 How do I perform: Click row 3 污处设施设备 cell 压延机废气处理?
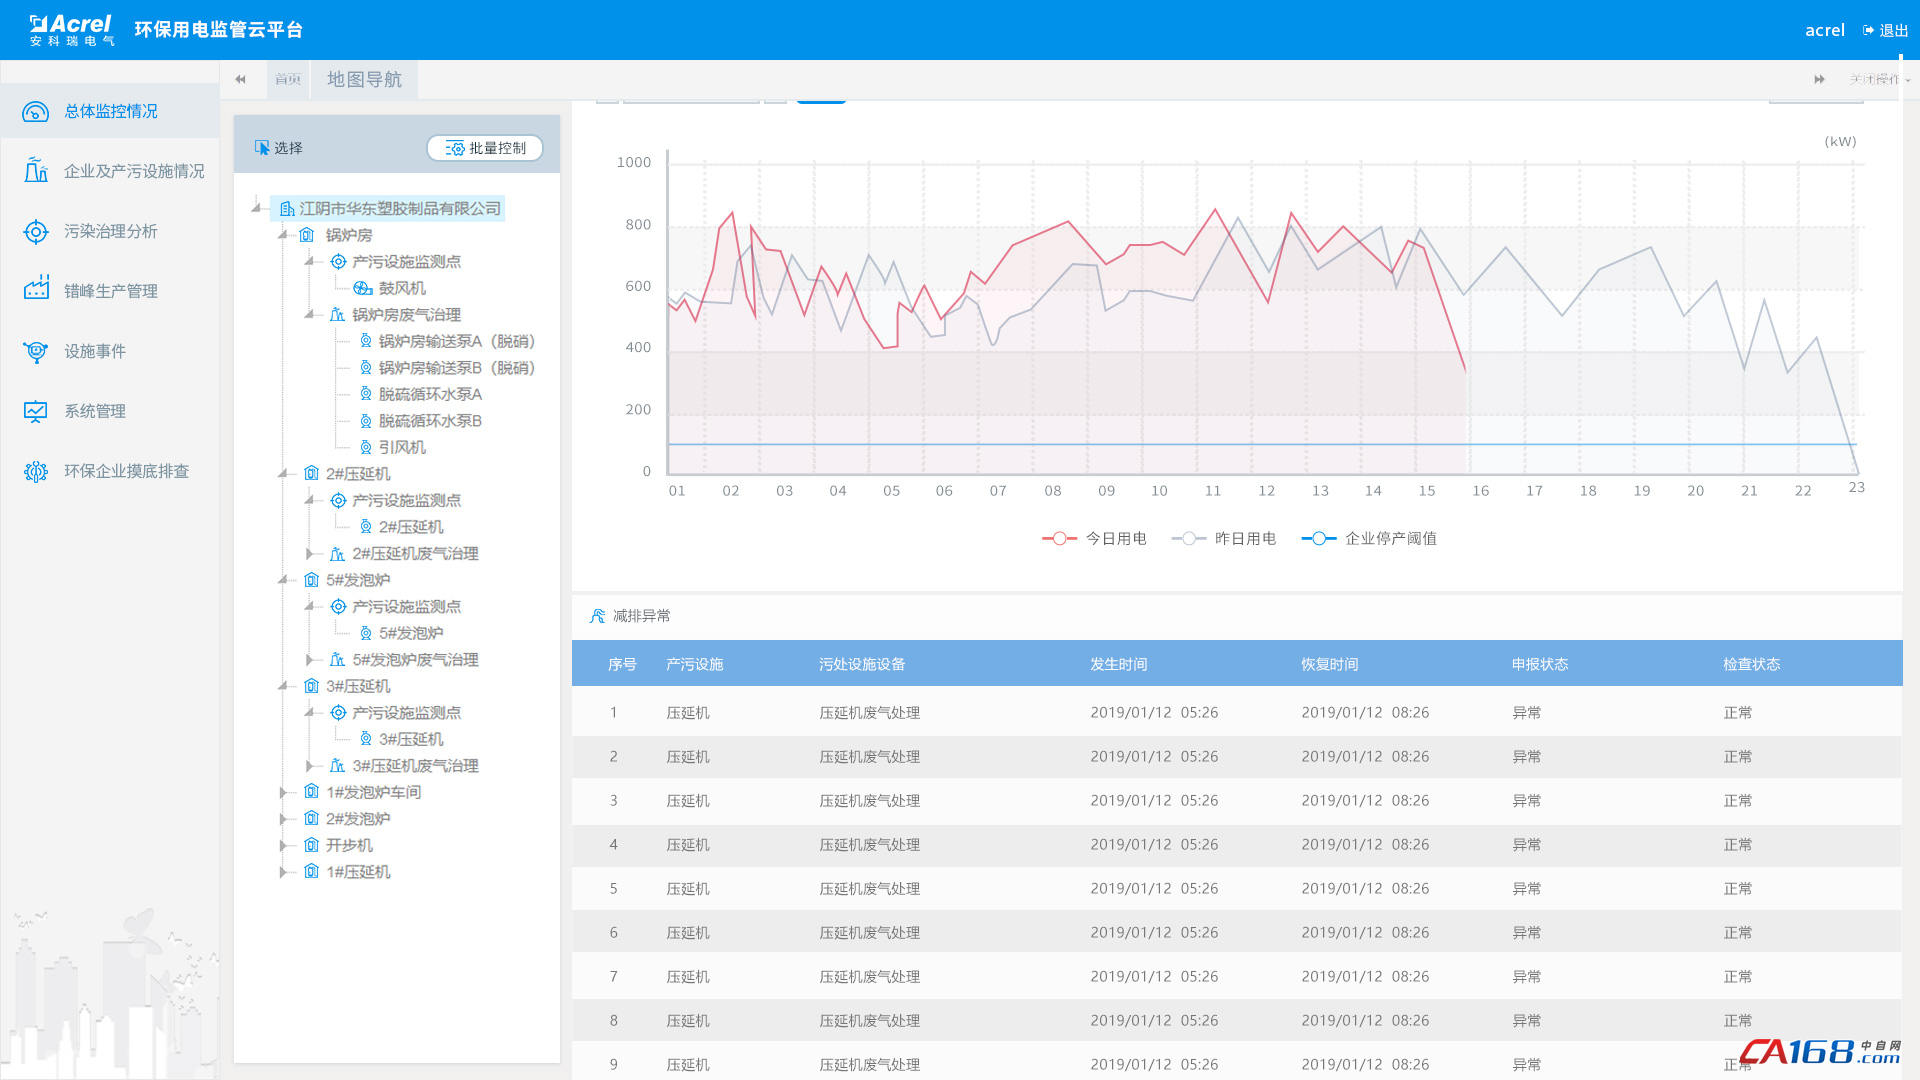[x=870, y=801]
